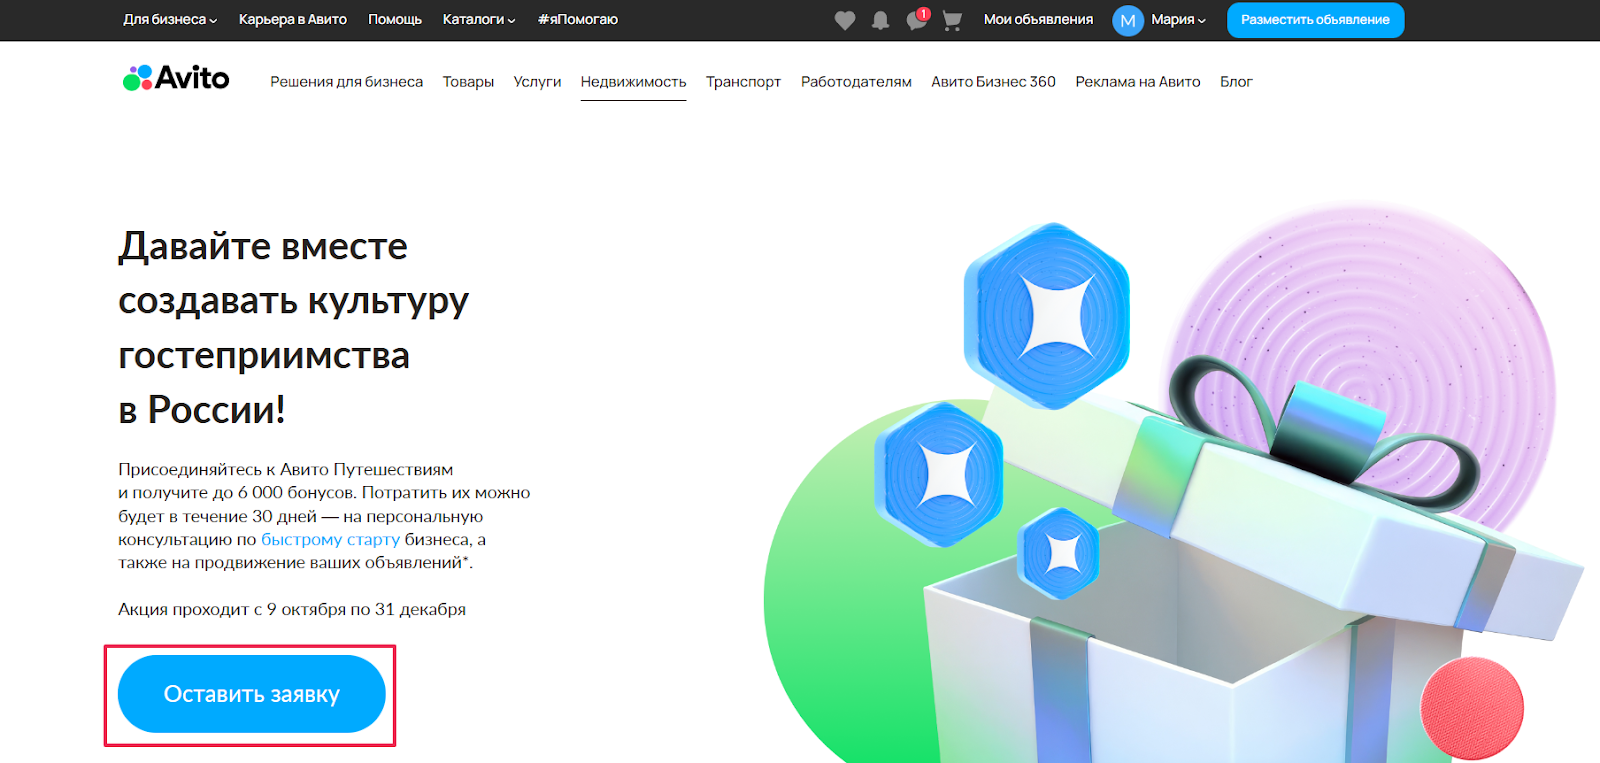Go to the Товары section
This screenshot has height=763, width=1600.
pyautogui.click(x=468, y=82)
